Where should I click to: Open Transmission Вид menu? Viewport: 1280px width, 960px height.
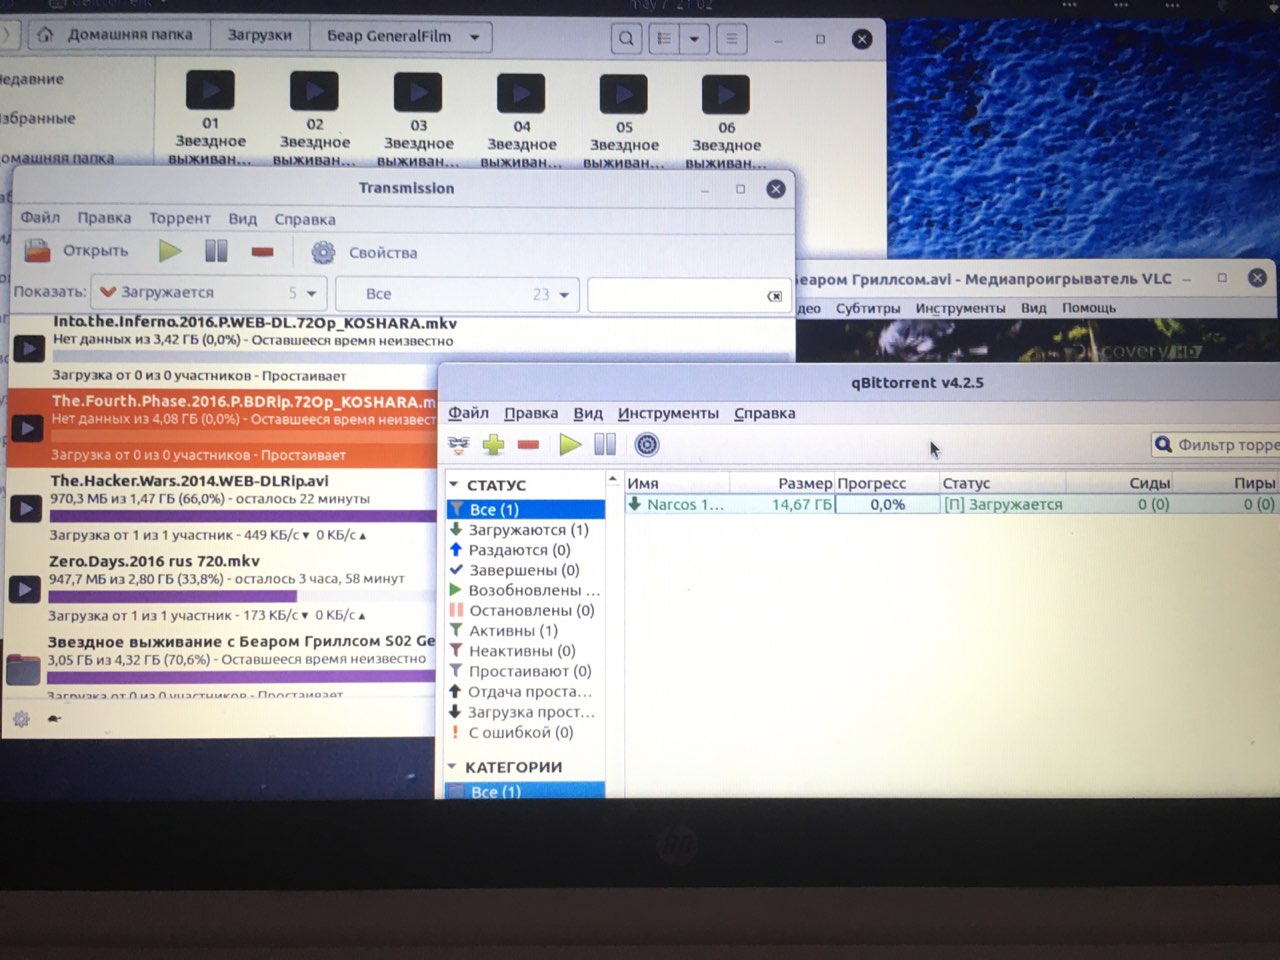(243, 219)
